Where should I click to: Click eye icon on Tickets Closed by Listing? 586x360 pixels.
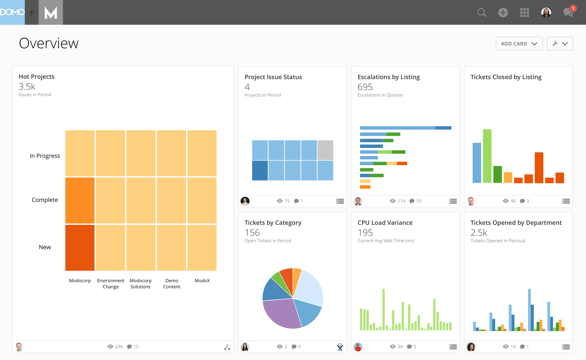tap(506, 201)
